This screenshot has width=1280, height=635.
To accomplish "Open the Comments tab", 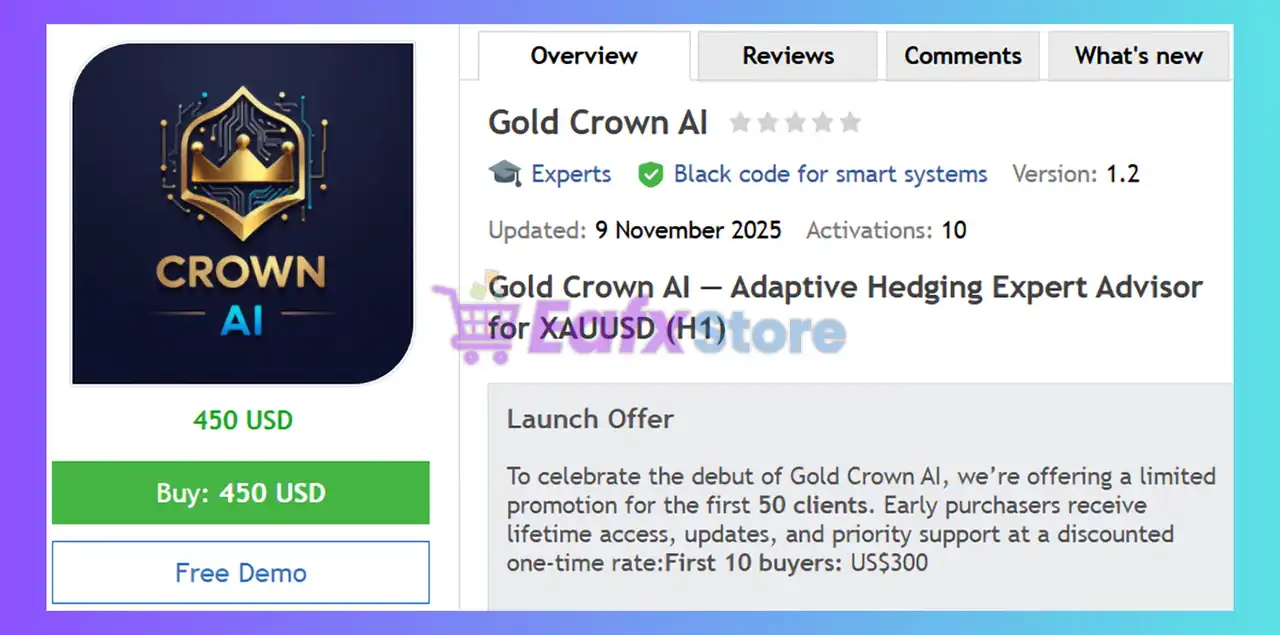I will point(963,56).
